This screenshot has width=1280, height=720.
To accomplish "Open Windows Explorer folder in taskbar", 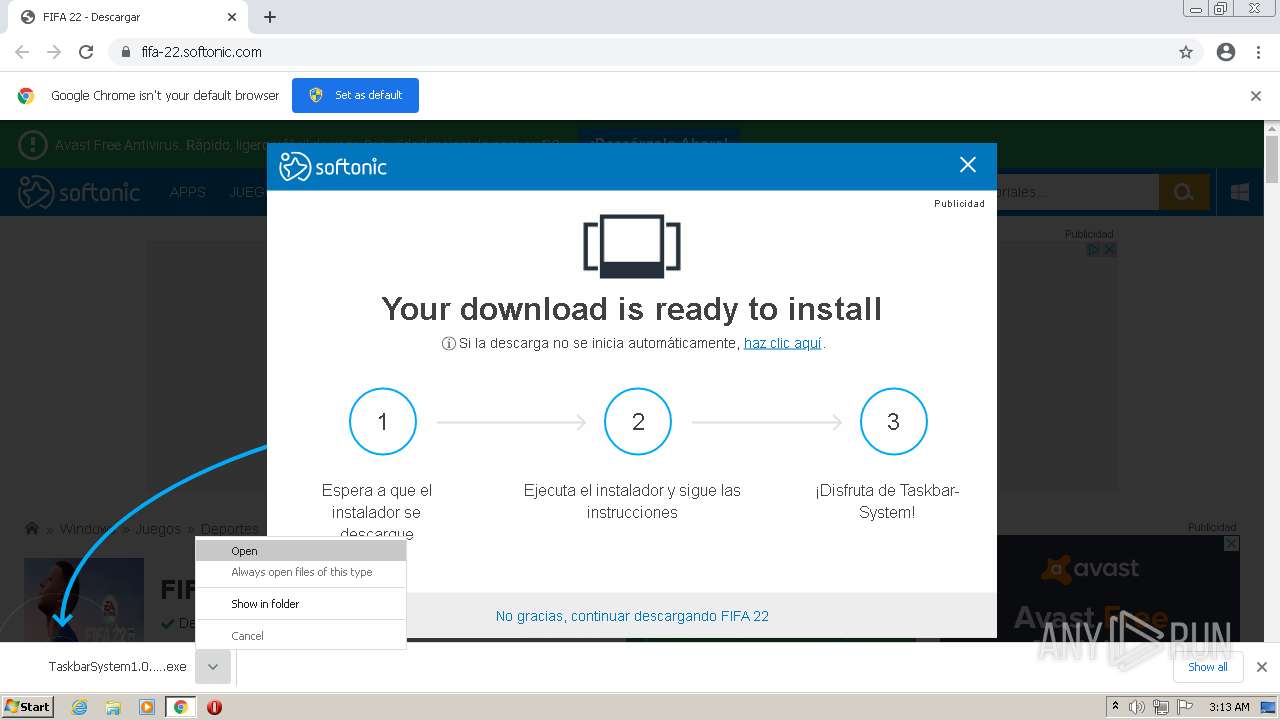I will [113, 707].
